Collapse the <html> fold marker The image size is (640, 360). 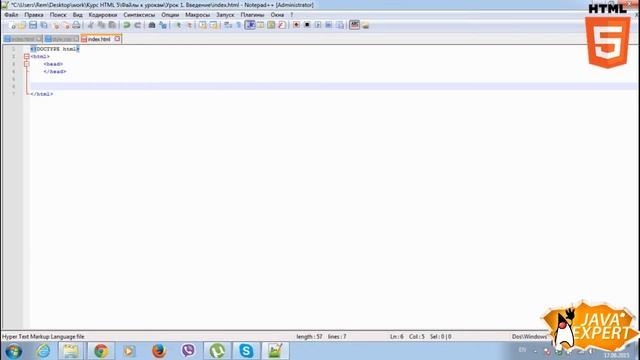pos(27,56)
